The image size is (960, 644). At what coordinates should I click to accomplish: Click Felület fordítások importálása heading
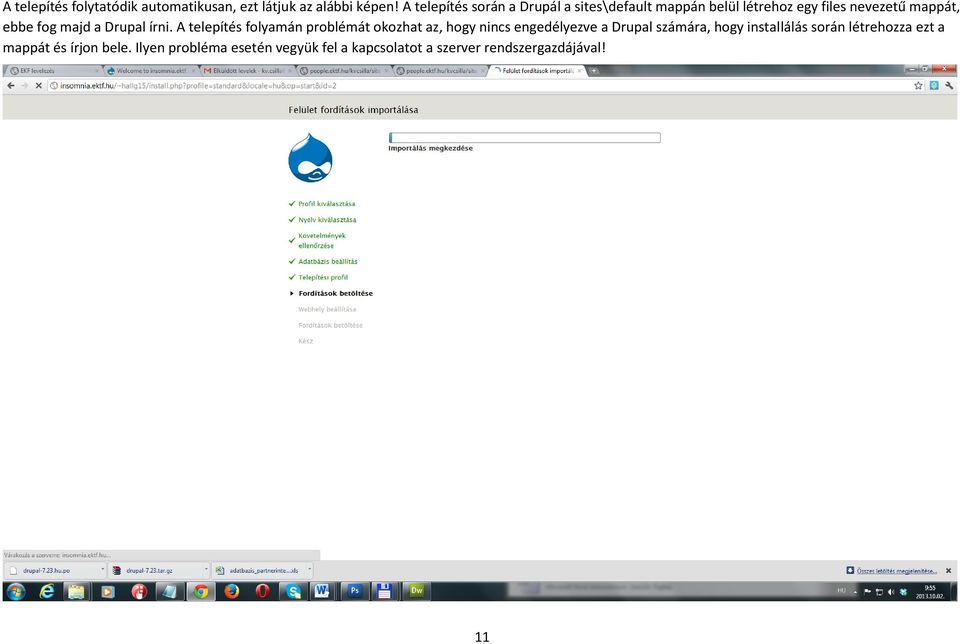[x=353, y=110]
